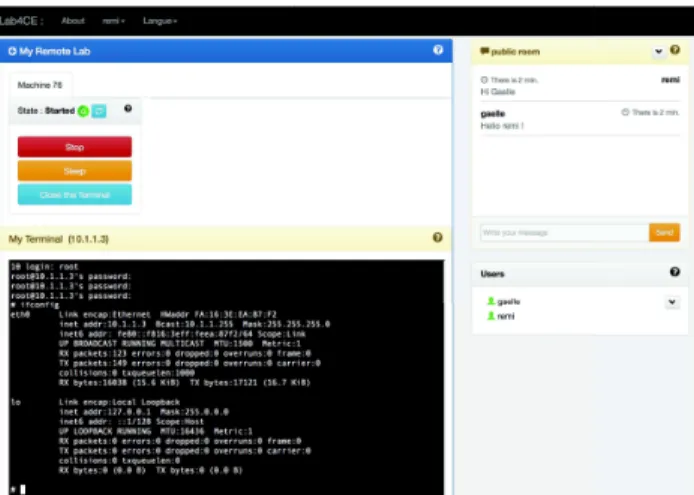
Task: Click the green started state indicator icon
Action: (x=83, y=111)
